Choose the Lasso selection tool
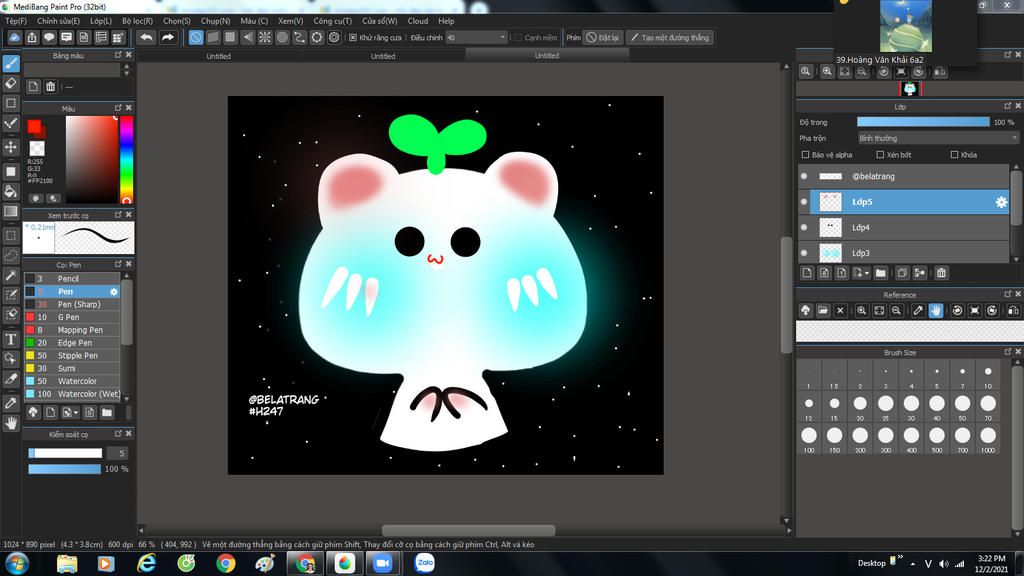Screen dimensions: 1024x576 click(x=11, y=255)
